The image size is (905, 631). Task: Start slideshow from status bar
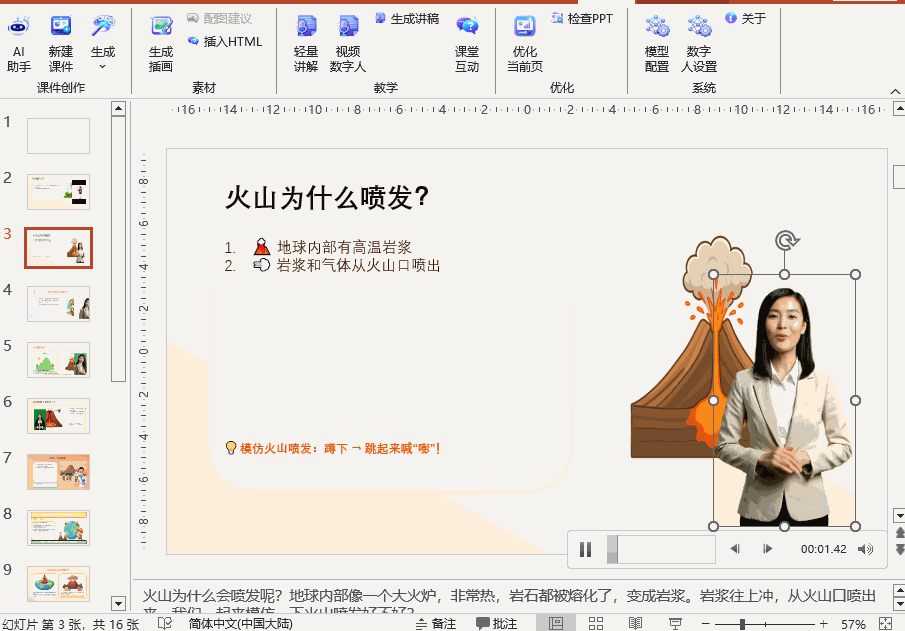[x=675, y=623]
